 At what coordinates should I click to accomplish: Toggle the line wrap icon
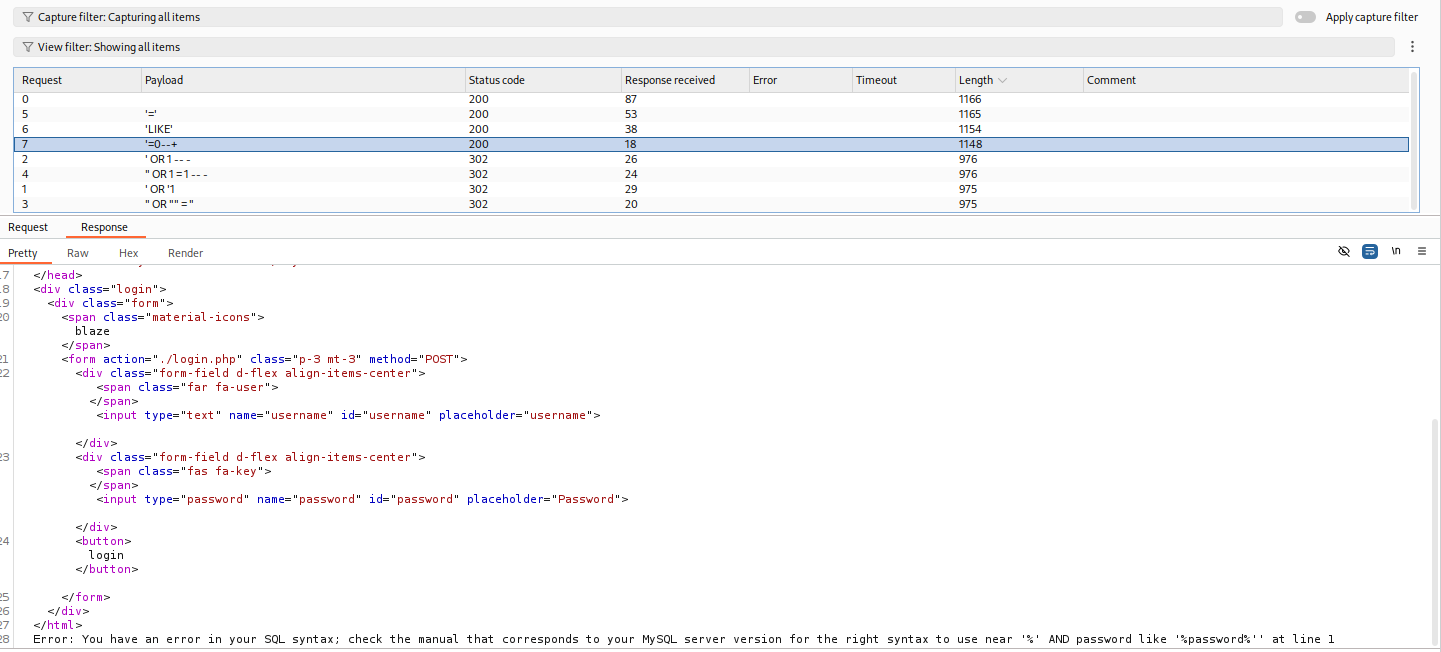[x=1370, y=251]
